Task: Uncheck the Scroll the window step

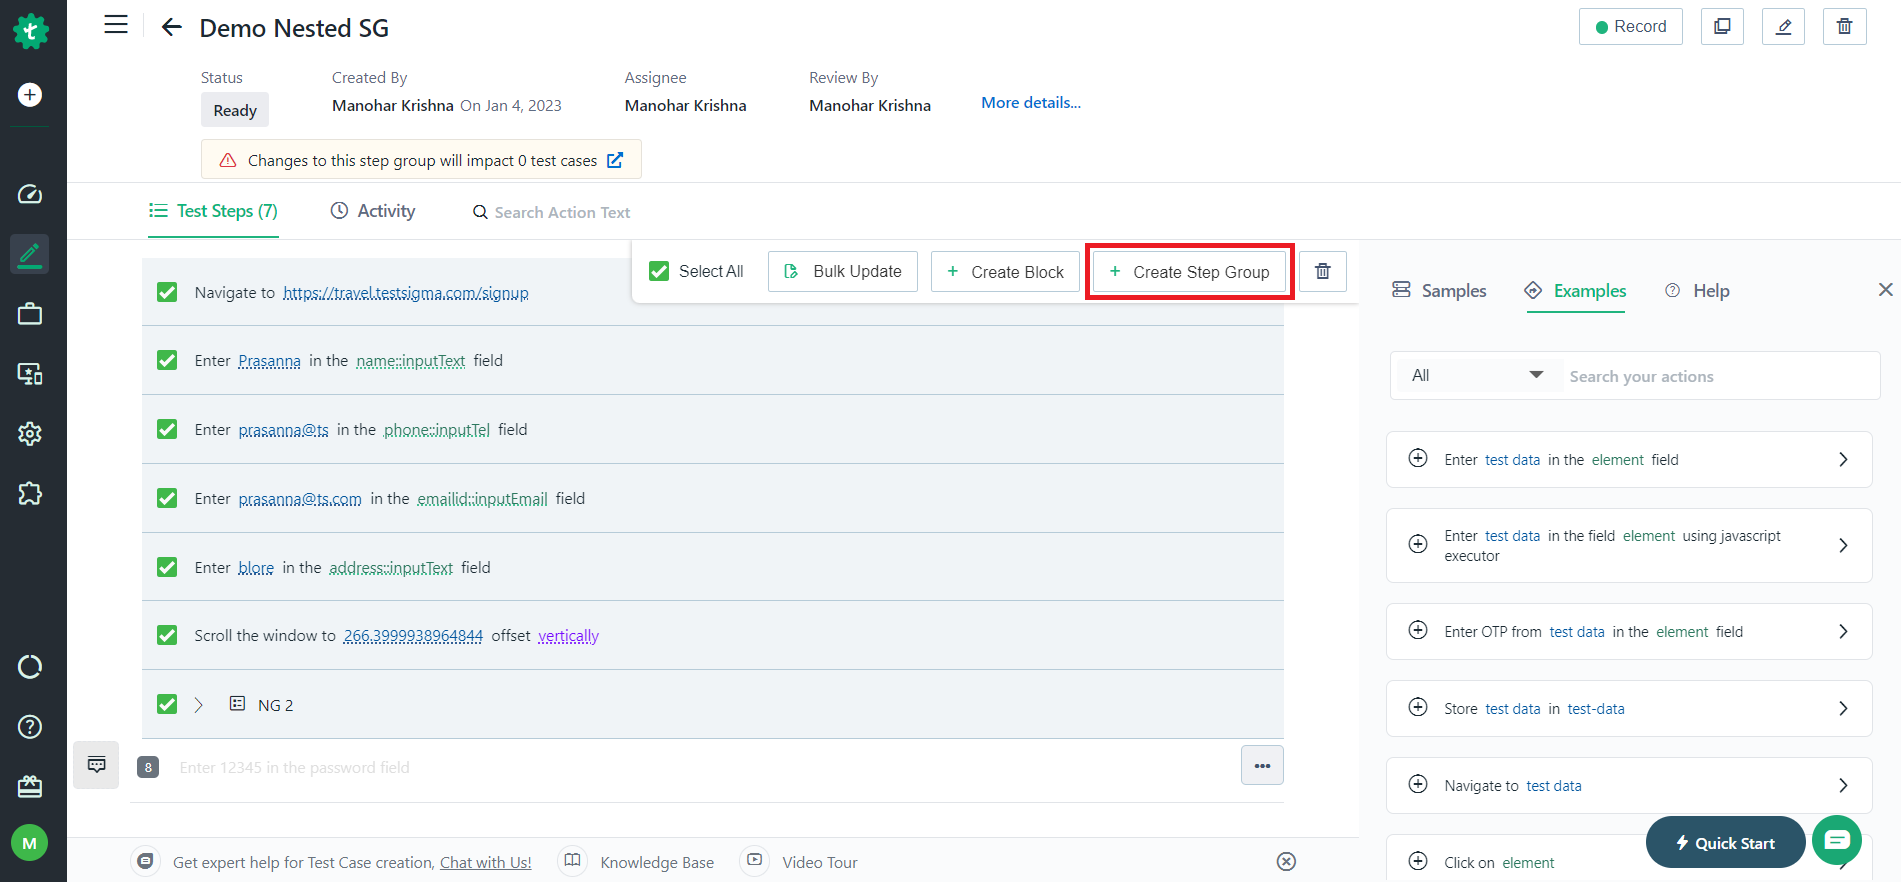Action: click(x=167, y=635)
